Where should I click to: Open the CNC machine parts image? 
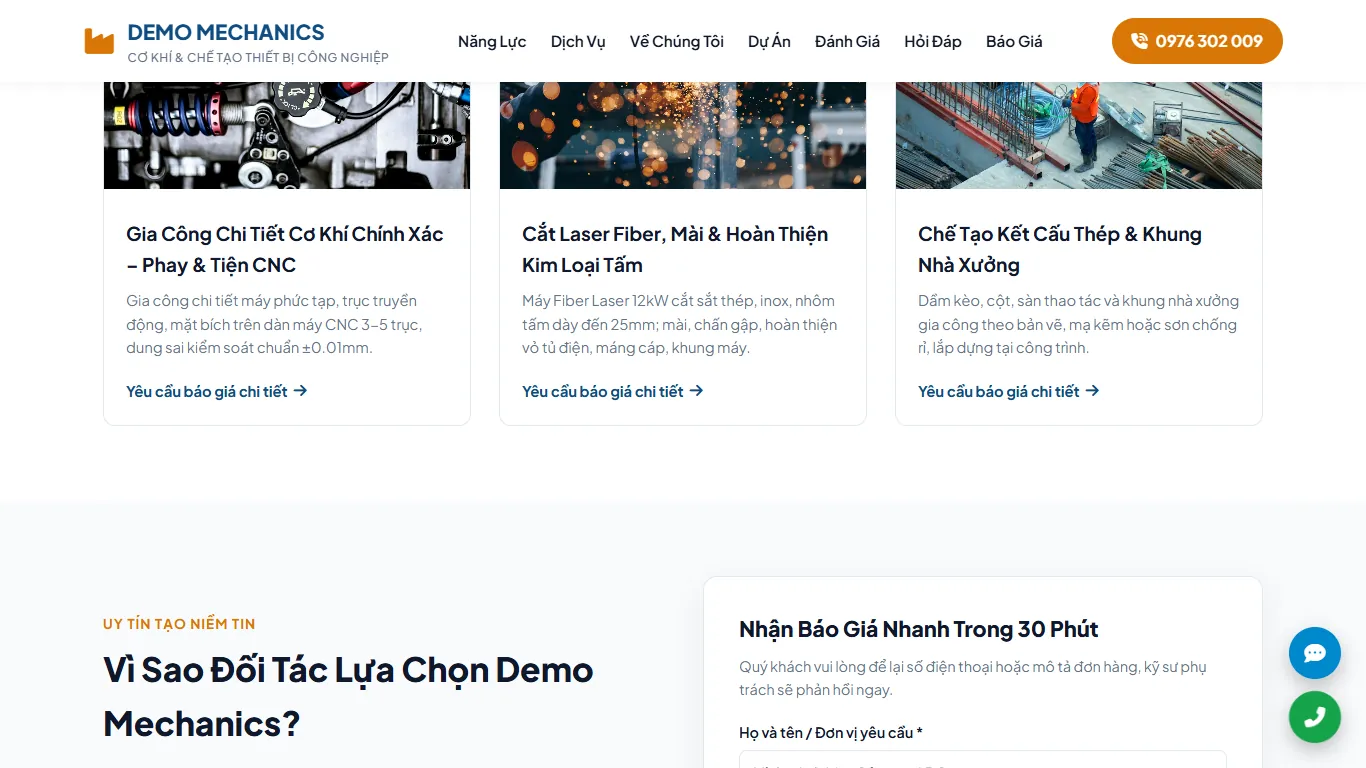click(287, 135)
